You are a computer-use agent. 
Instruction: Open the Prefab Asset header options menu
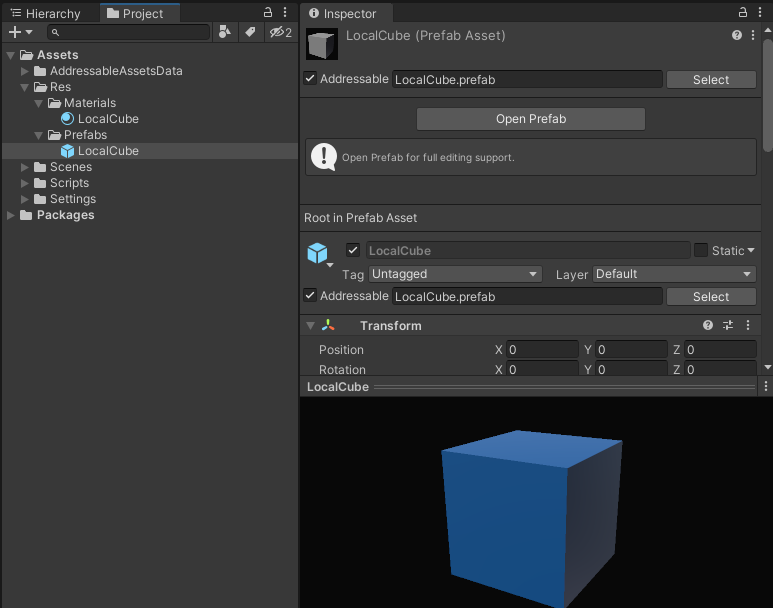tap(753, 35)
